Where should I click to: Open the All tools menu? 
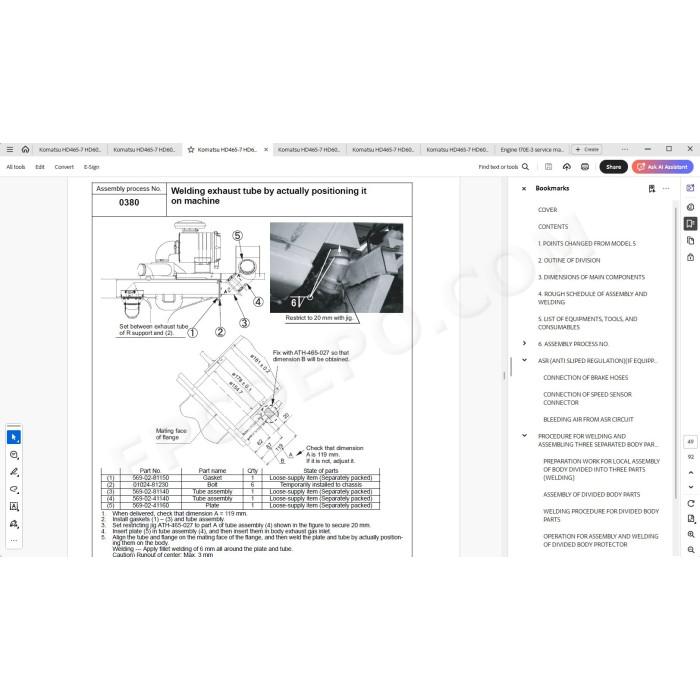pos(16,167)
